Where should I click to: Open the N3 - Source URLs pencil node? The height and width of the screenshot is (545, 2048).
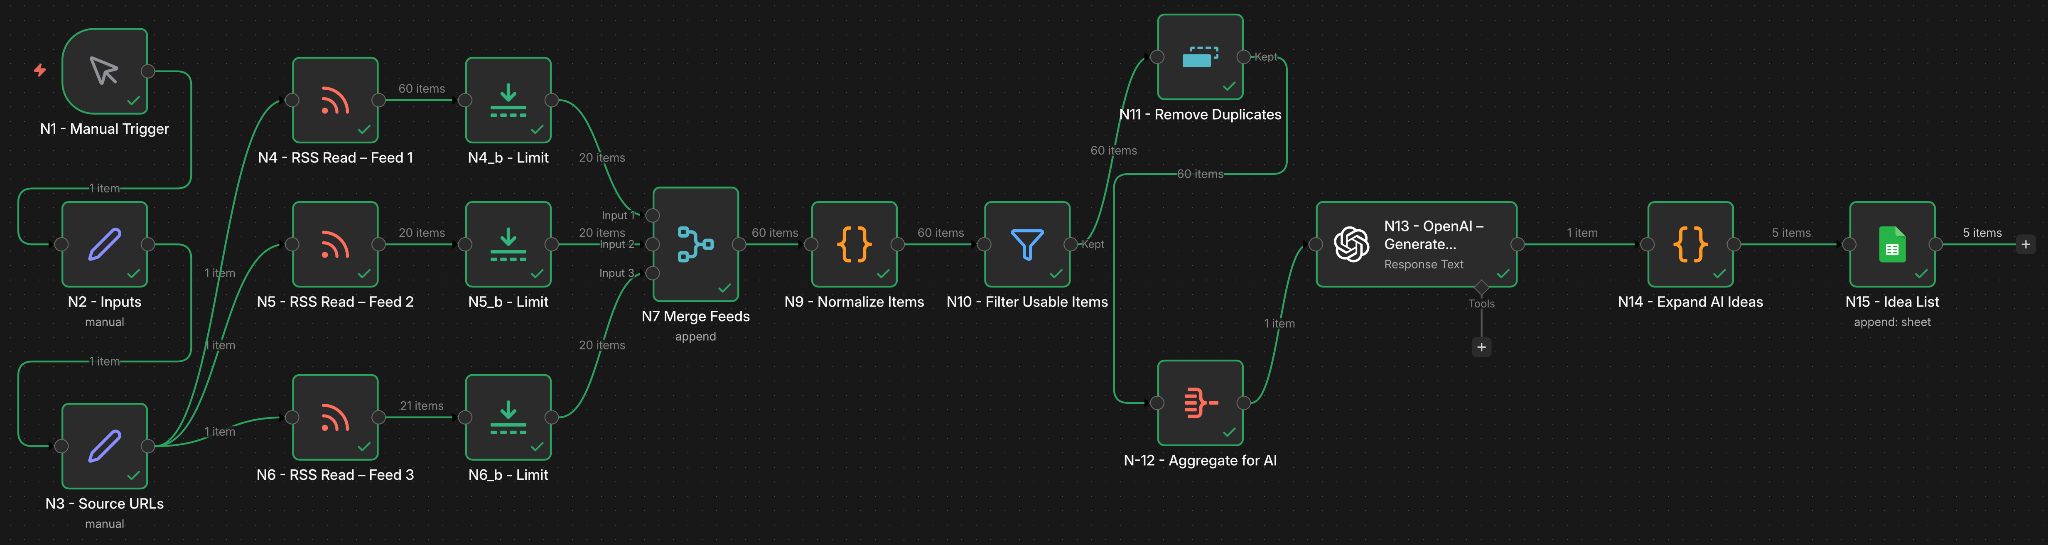pos(105,446)
